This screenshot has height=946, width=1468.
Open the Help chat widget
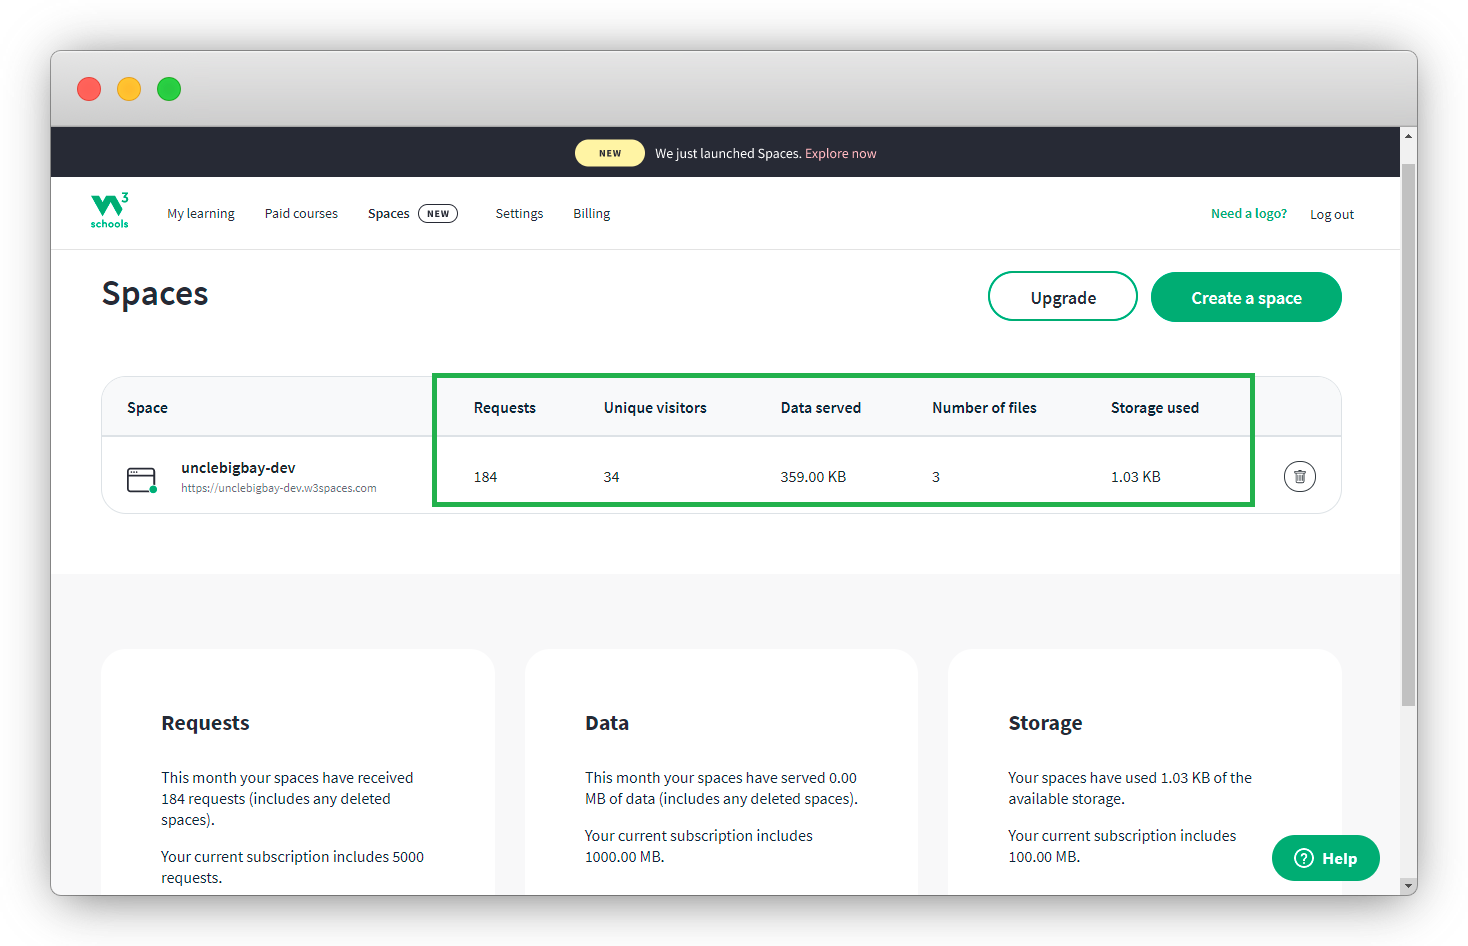[1325, 858]
